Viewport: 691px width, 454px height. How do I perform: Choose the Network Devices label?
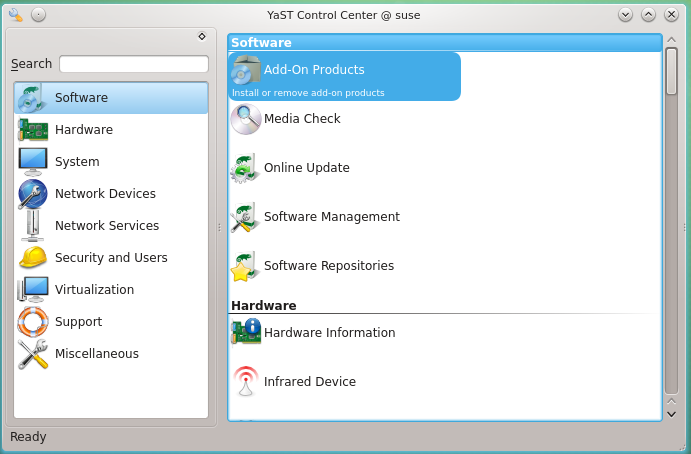pyautogui.click(x=105, y=194)
